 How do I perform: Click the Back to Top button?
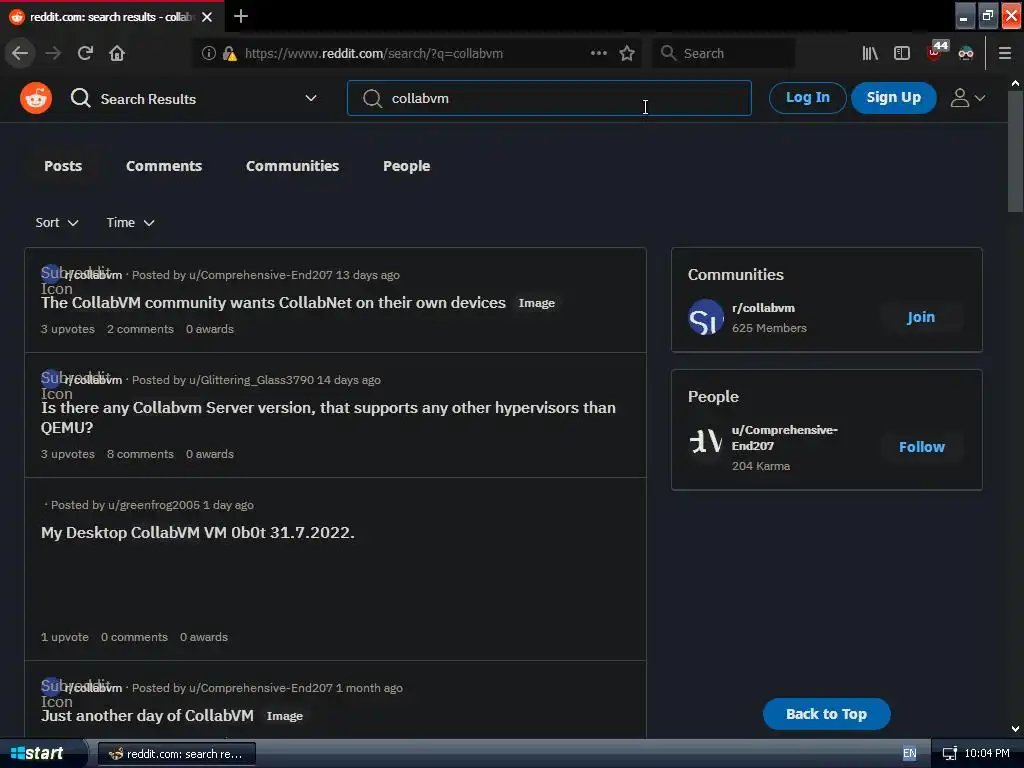pyautogui.click(x=826, y=714)
